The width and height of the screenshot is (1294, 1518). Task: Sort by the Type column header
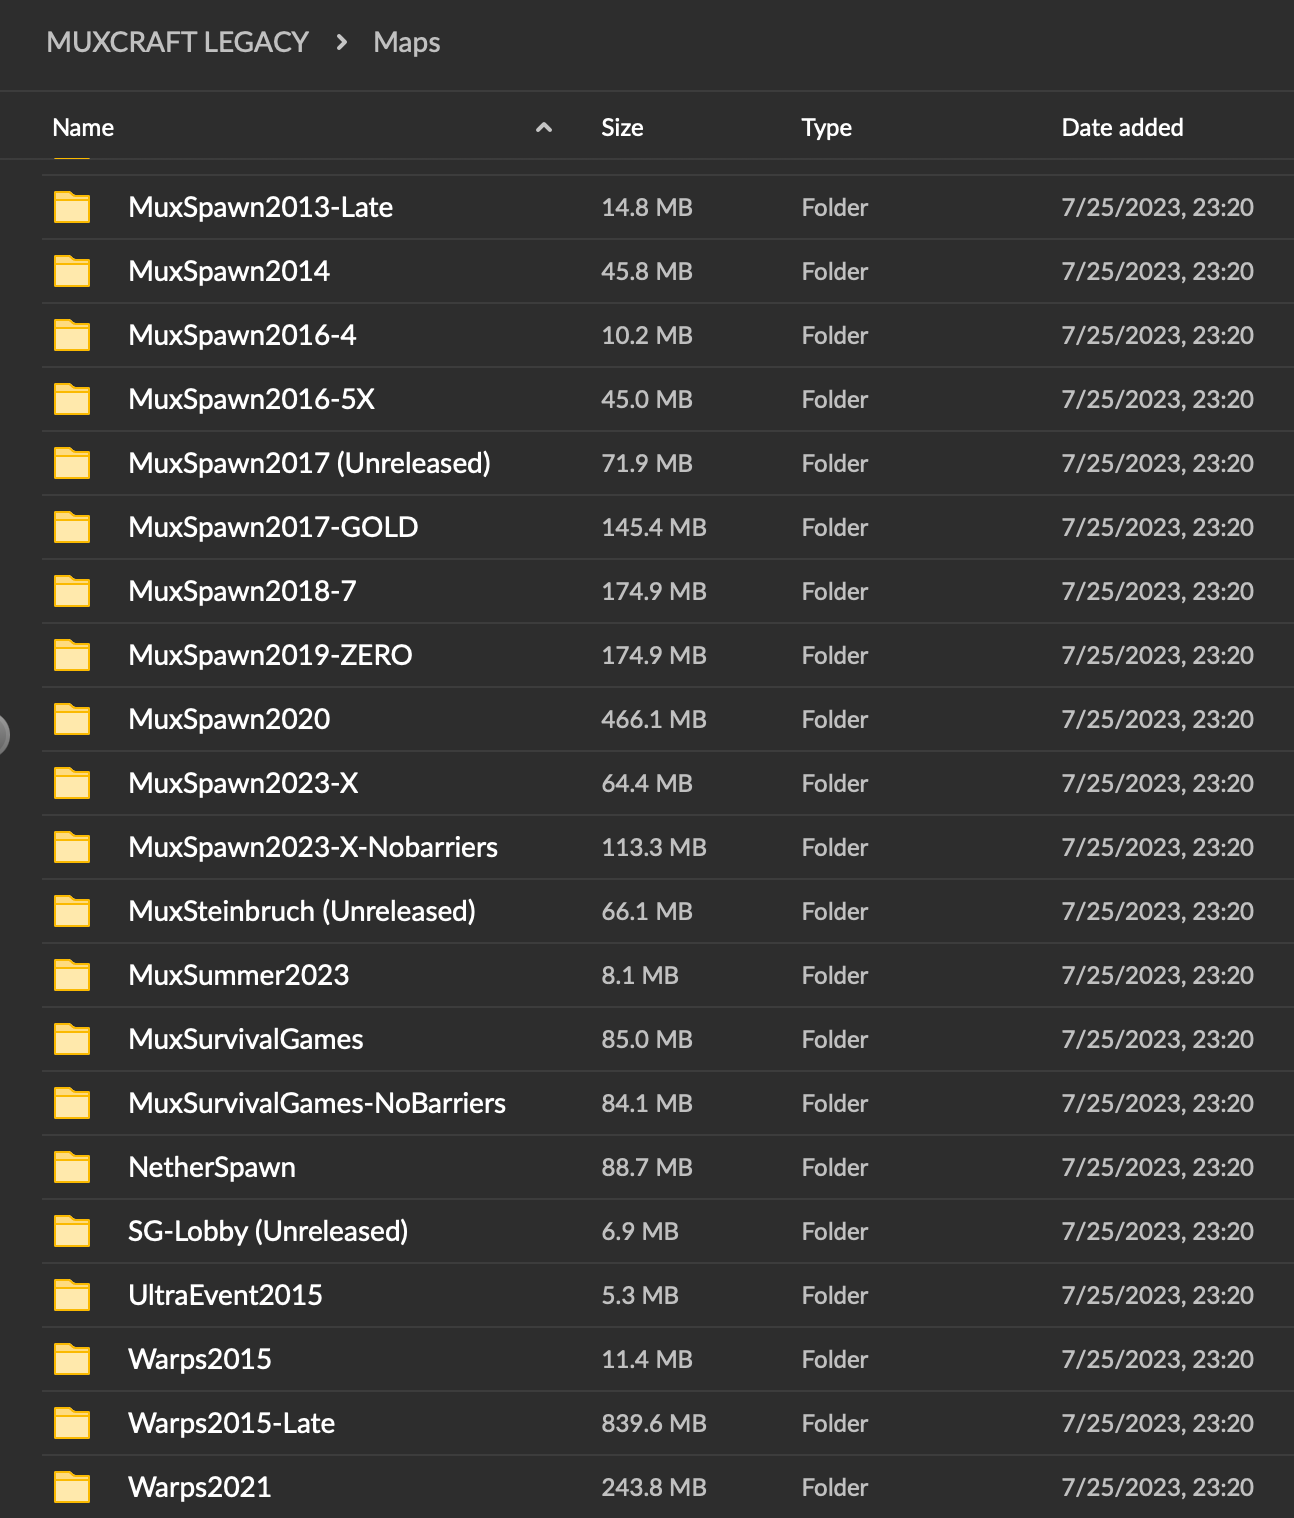tap(826, 127)
